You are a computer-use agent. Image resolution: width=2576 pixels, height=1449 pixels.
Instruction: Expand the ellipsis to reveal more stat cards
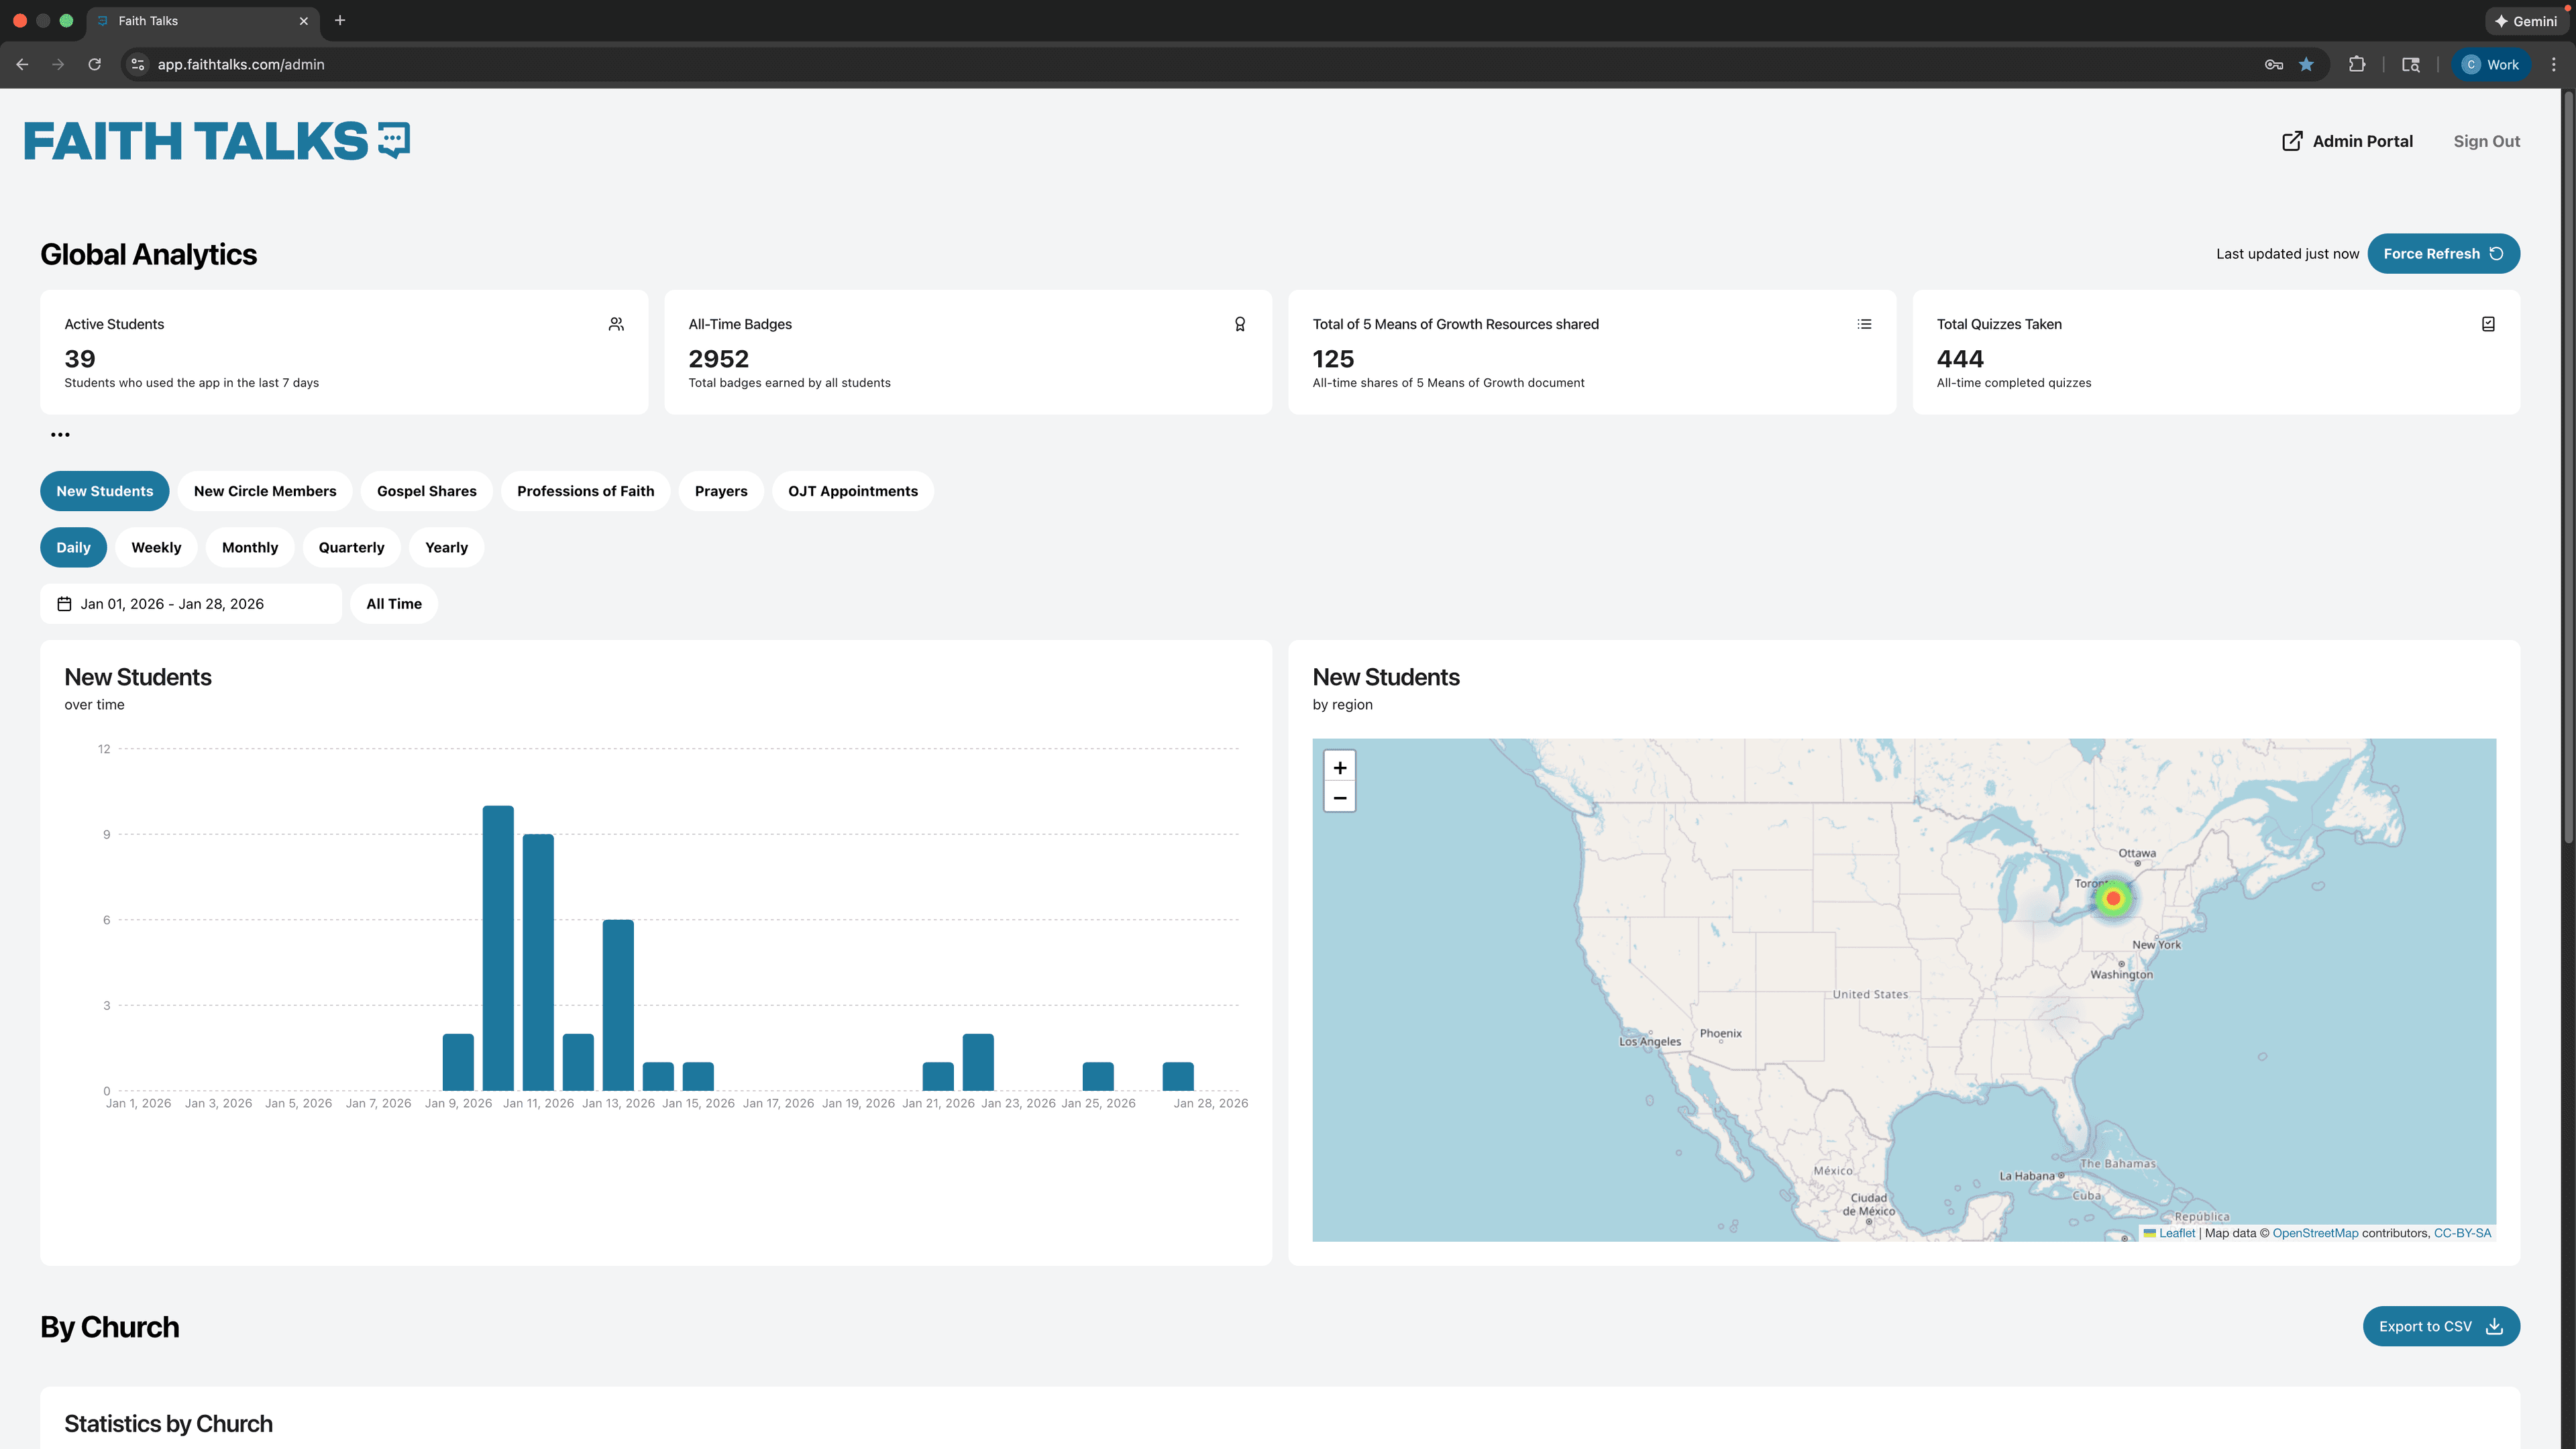61,434
